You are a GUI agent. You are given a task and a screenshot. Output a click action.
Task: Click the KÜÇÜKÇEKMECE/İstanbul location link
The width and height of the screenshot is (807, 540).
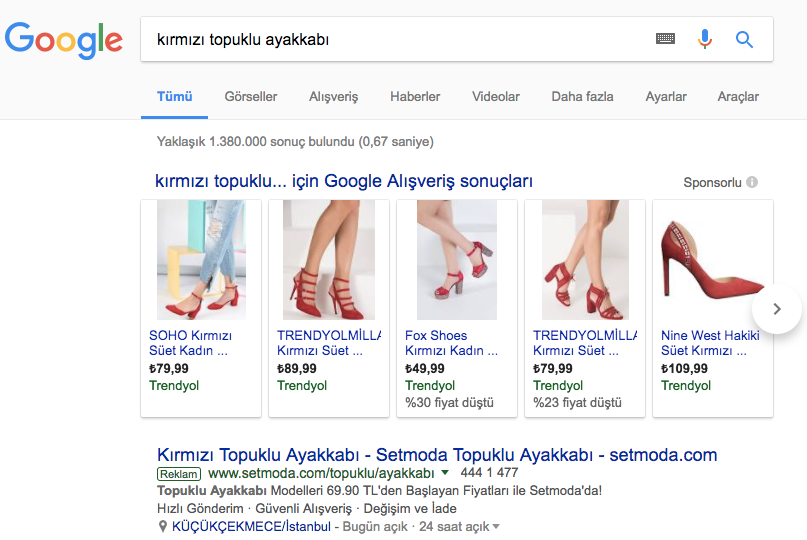click(251, 527)
